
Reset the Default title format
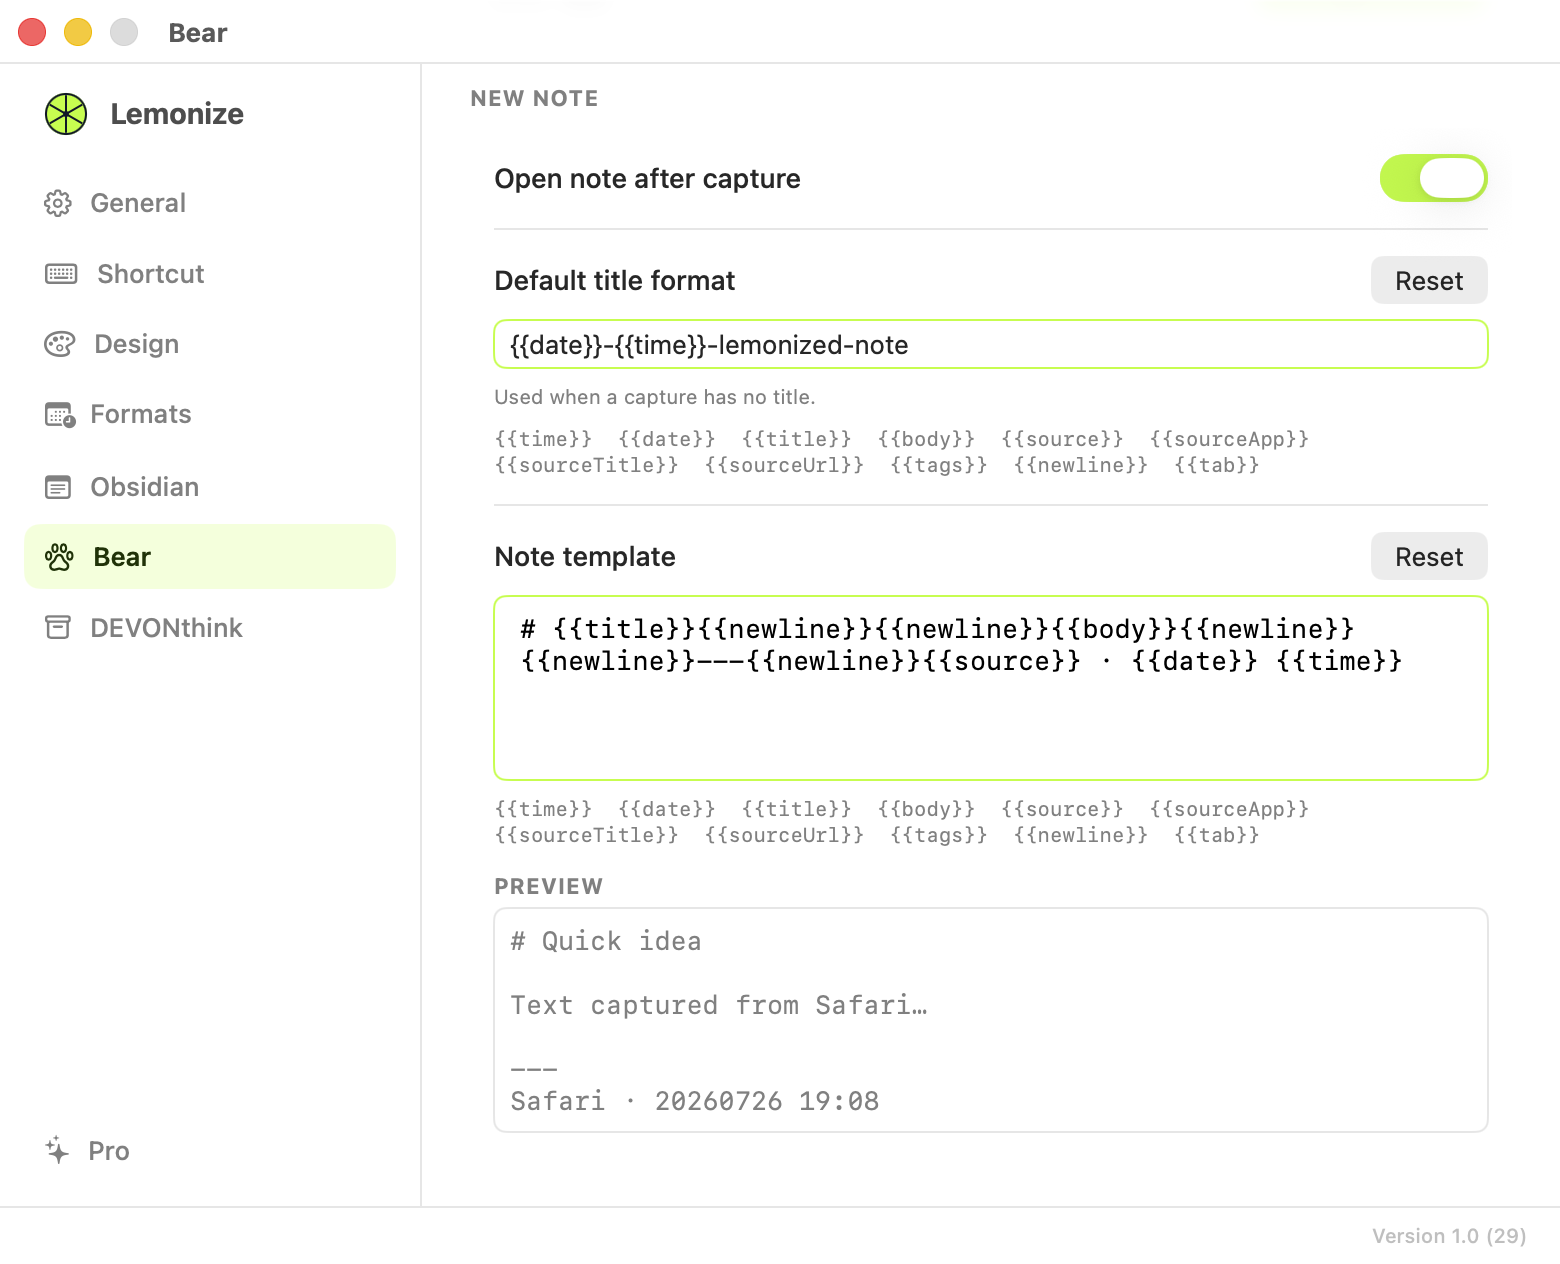click(1429, 281)
